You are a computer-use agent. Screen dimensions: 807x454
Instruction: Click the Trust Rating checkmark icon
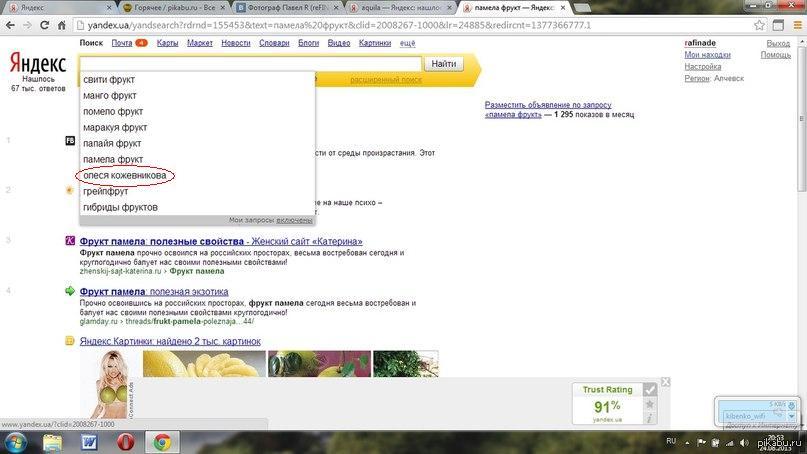(x=650, y=389)
